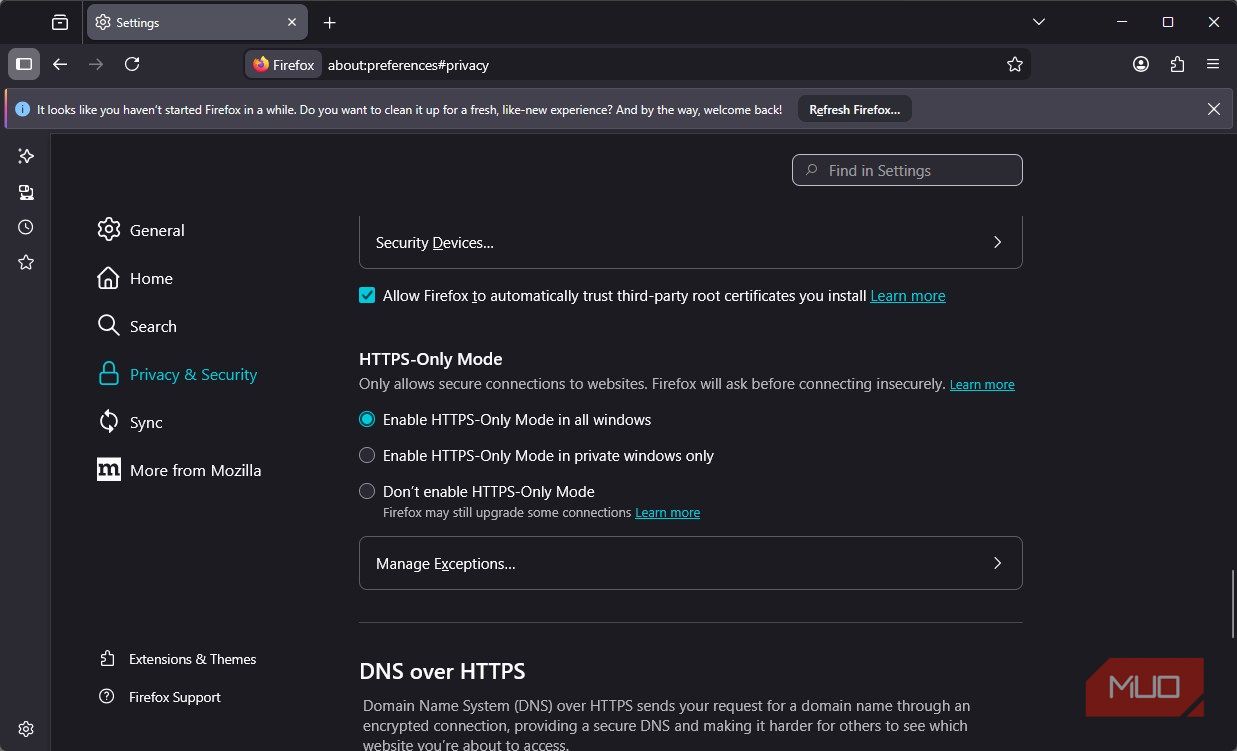The width and height of the screenshot is (1237, 751).
Task: Open the Firefox account menu
Action: tap(1141, 64)
